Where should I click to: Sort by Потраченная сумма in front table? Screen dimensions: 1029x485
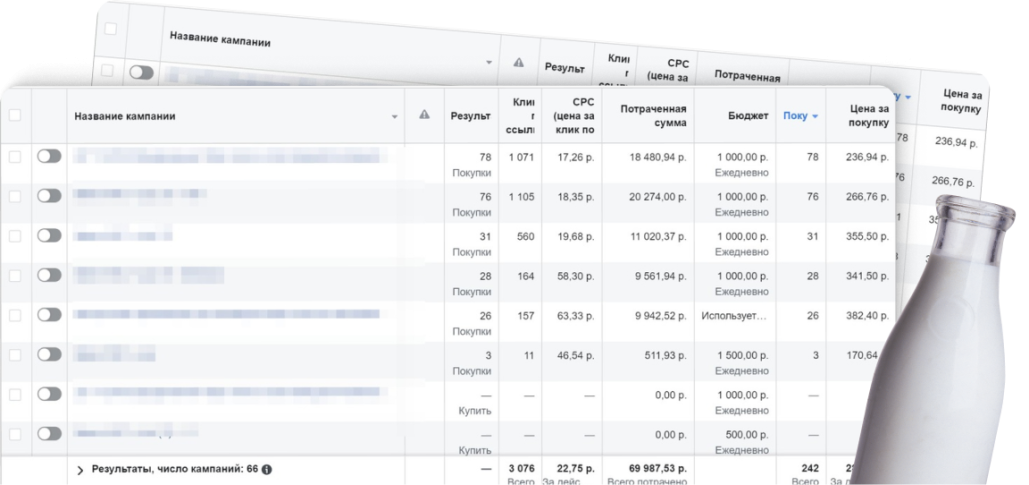point(654,116)
